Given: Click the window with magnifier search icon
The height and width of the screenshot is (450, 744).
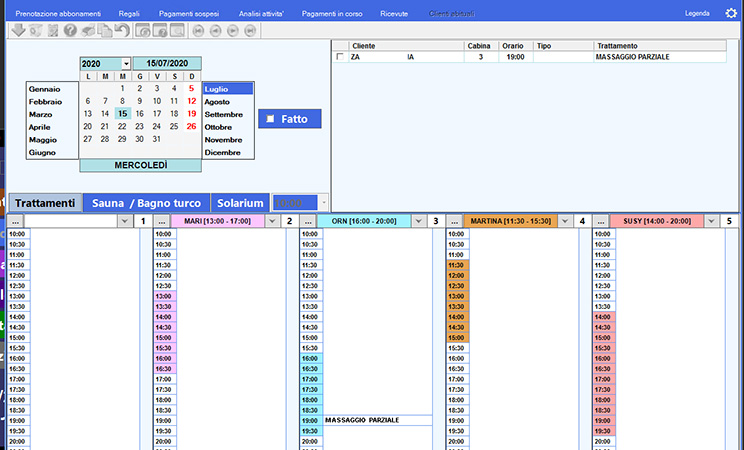Looking at the screenshot, I should tap(177, 30).
